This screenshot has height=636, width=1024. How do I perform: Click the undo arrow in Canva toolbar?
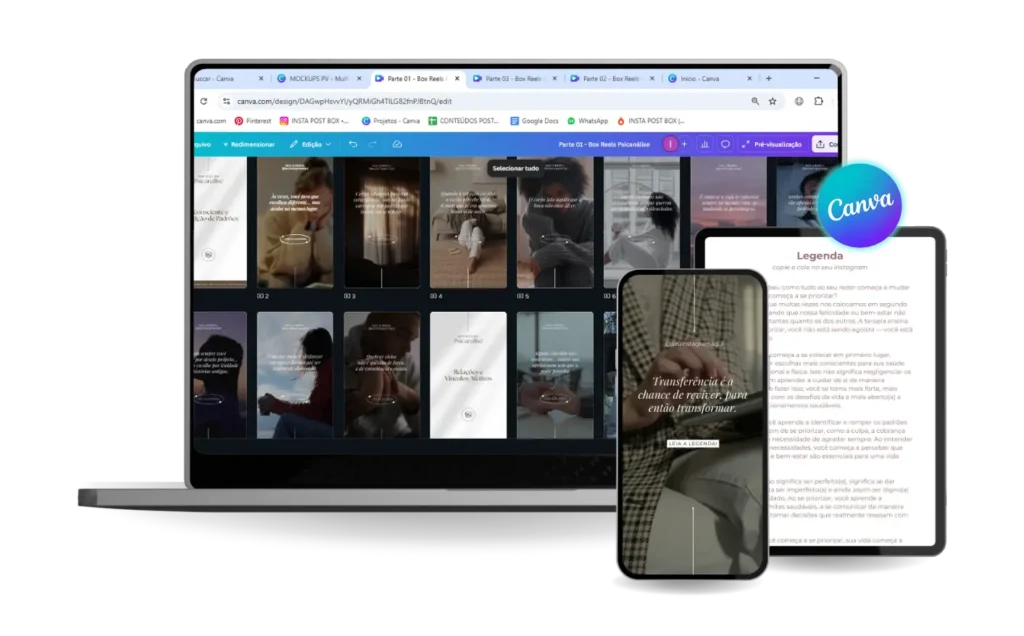pyautogui.click(x=353, y=144)
